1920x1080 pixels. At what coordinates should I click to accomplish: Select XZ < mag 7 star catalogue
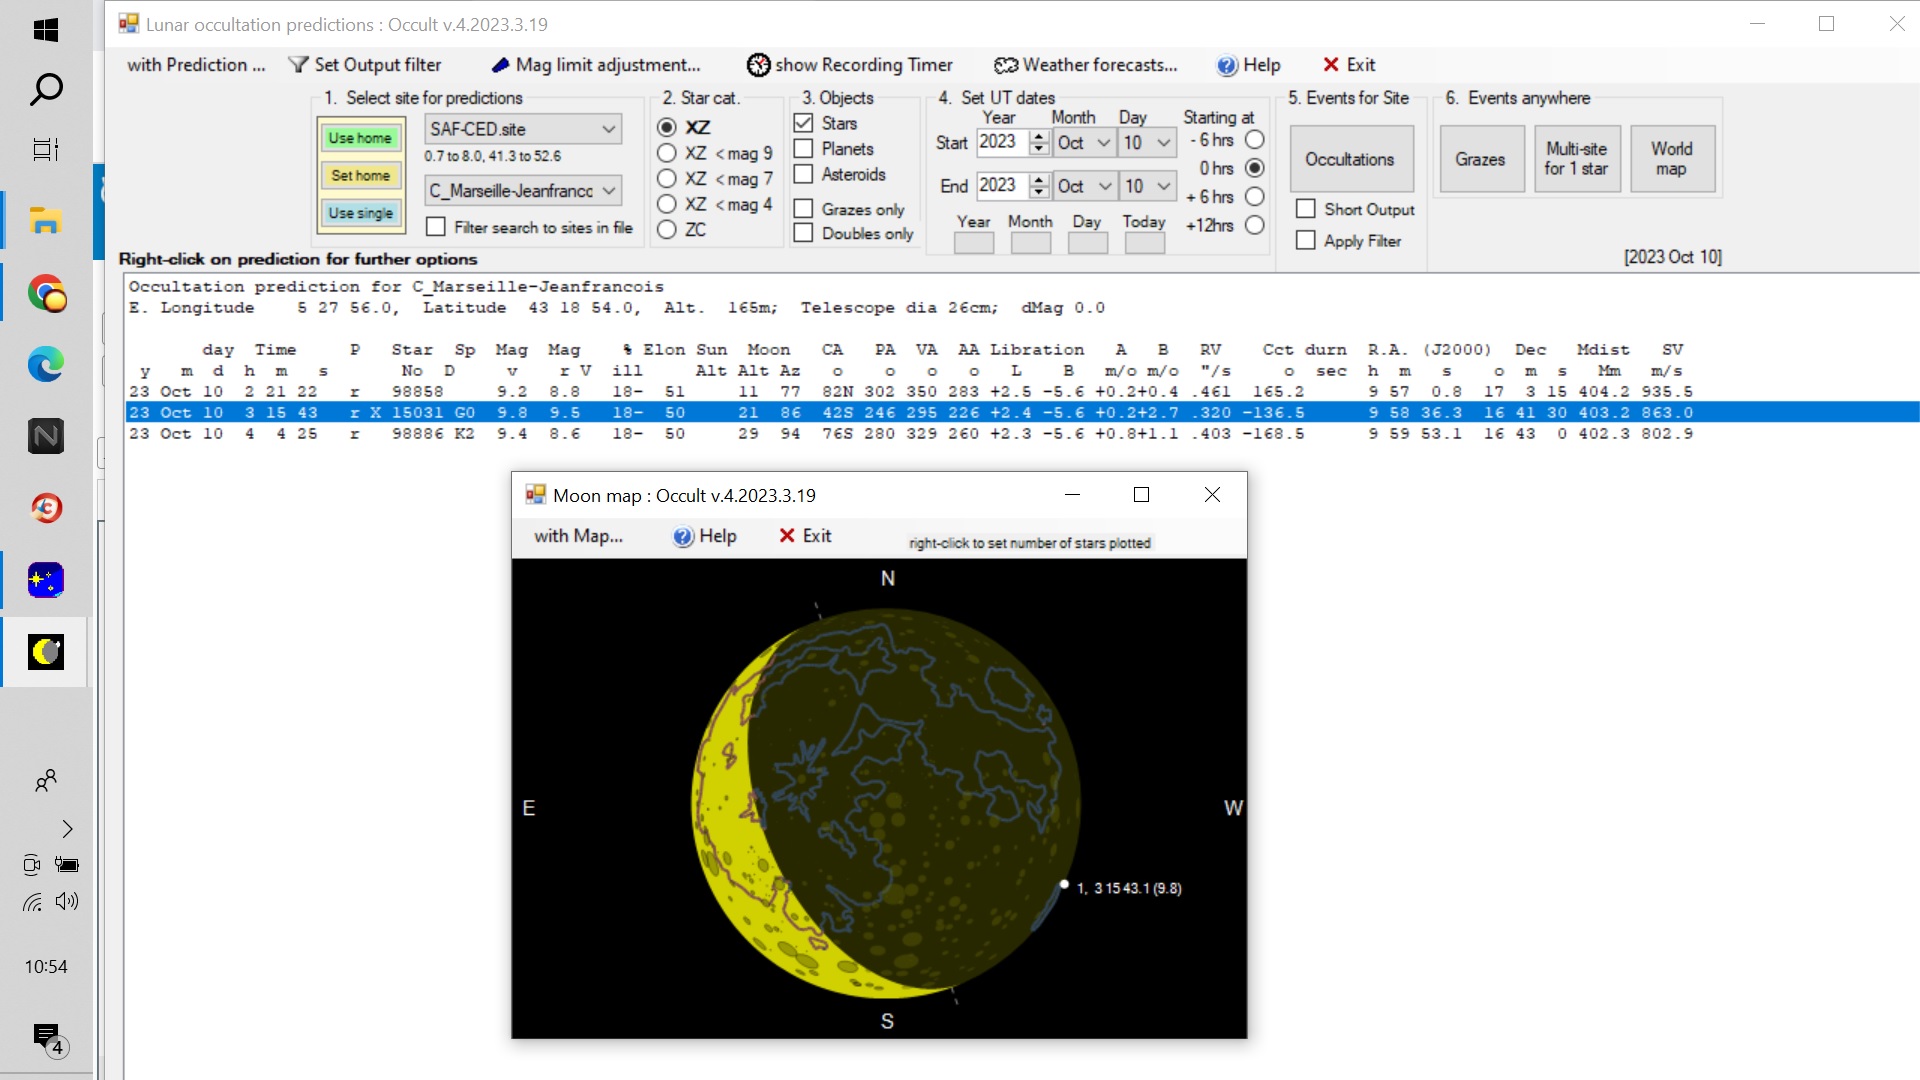[667, 178]
